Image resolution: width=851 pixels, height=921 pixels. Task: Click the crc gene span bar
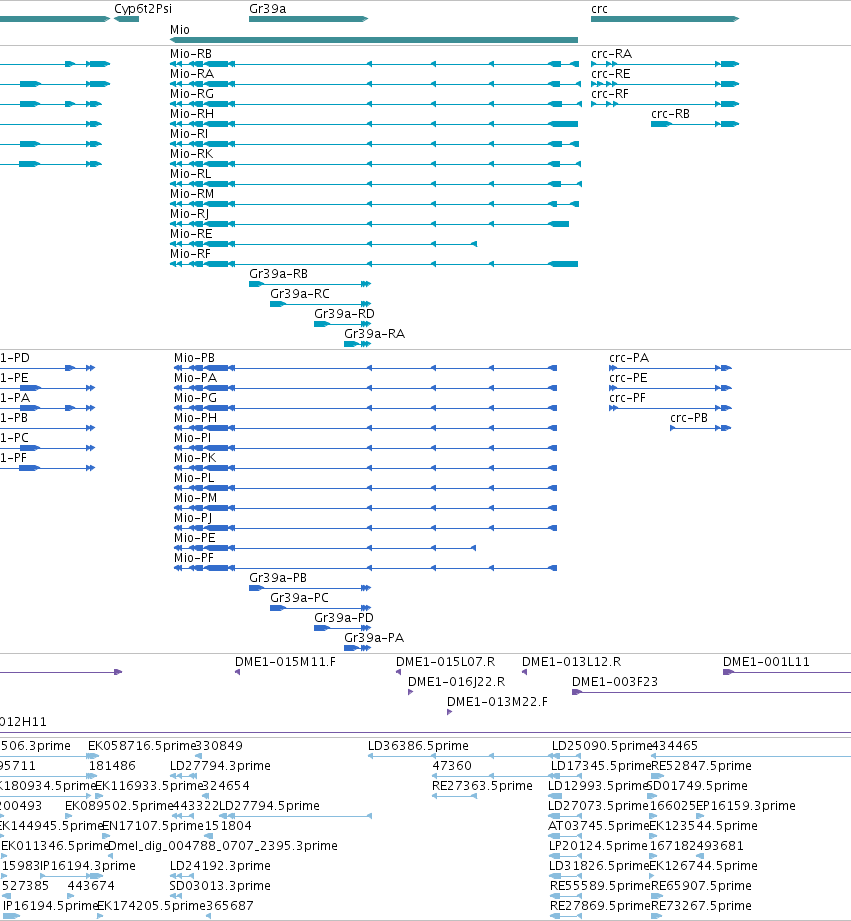point(665,19)
